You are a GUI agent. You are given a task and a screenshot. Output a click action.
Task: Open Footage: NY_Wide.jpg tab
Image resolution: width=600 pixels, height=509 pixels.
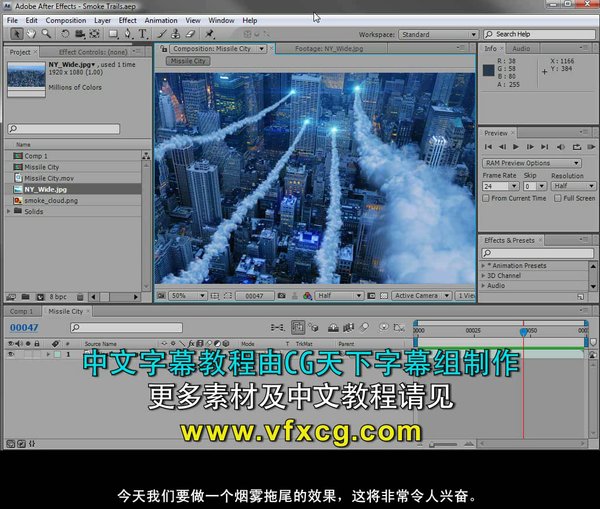[329, 49]
